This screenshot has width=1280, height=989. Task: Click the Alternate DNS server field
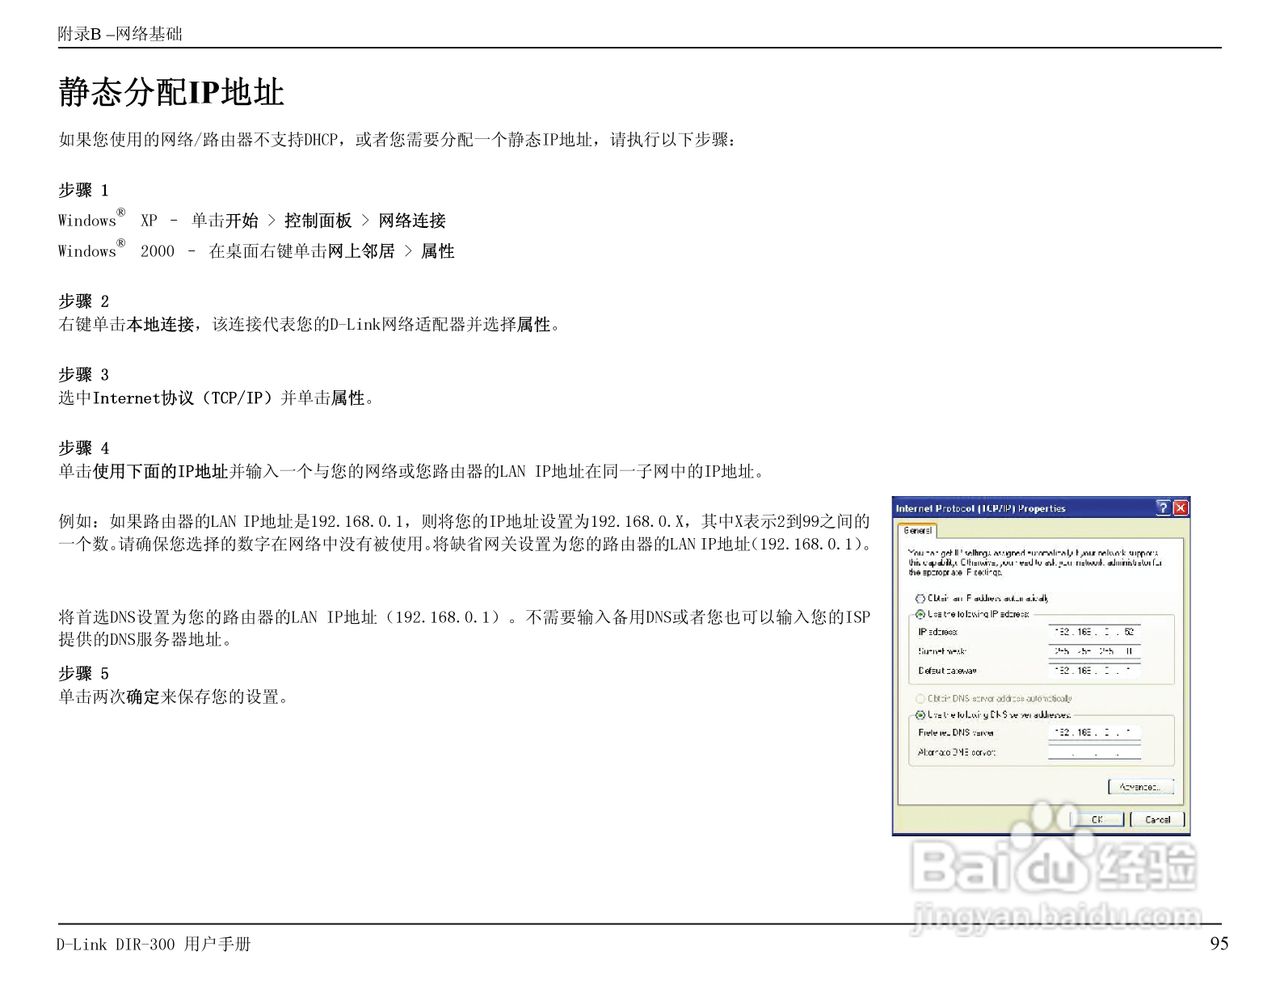point(1094,752)
